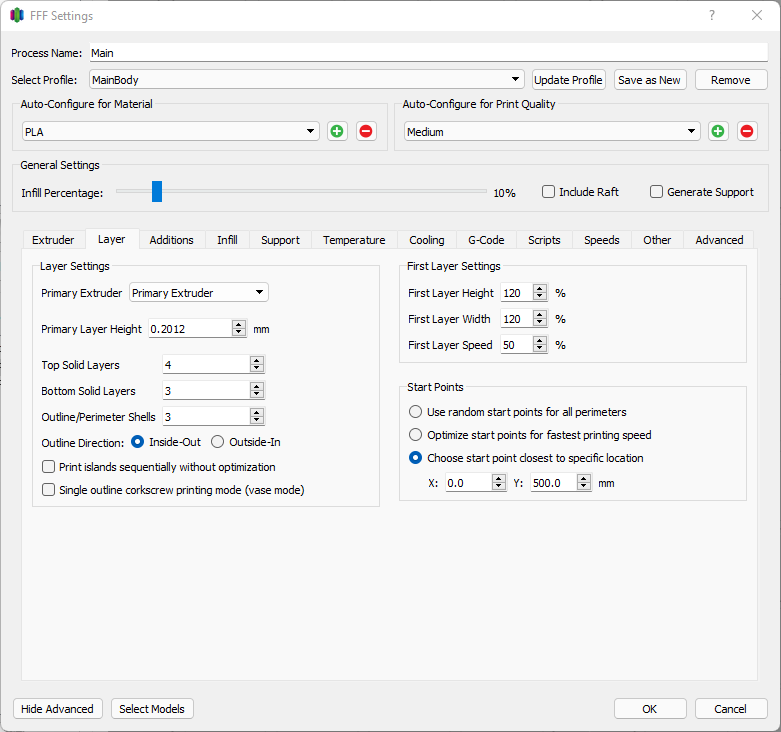This screenshot has height=732, width=781.
Task: Open the Other tab
Action: pyautogui.click(x=657, y=240)
